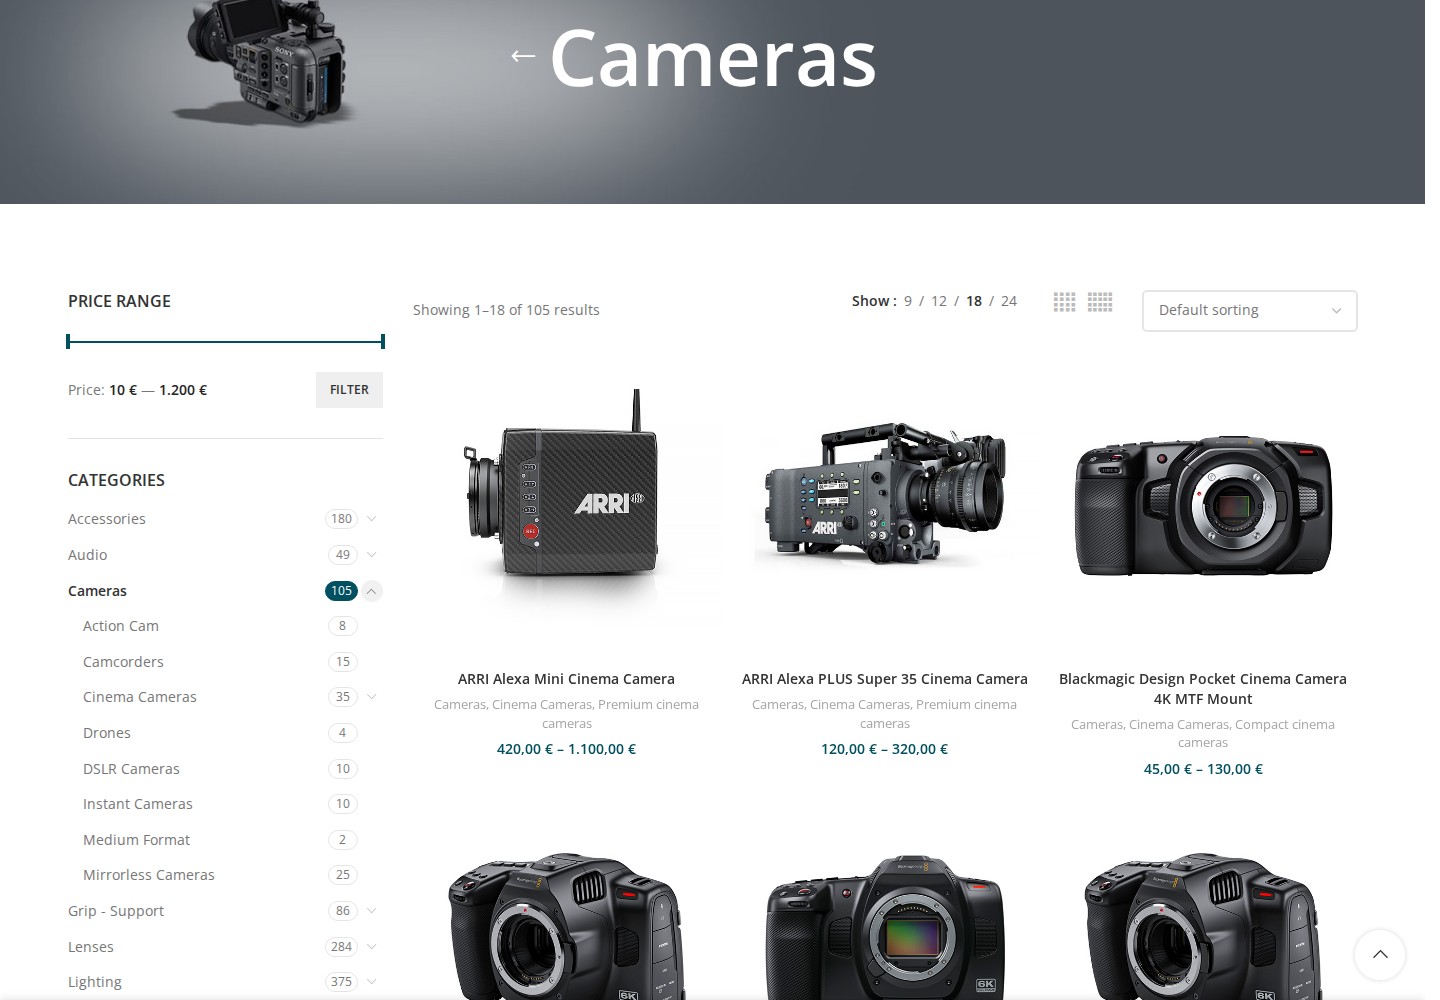The width and height of the screenshot is (1440, 1000).
Task: Expand the Accessories category chevron
Action: 371,519
